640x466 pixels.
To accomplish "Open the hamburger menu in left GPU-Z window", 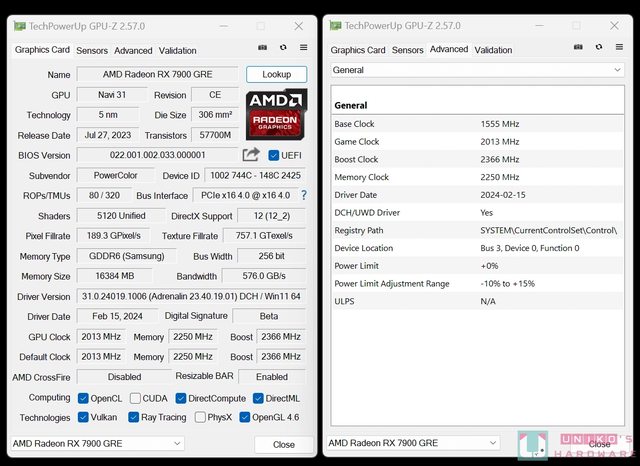I will 303,47.
